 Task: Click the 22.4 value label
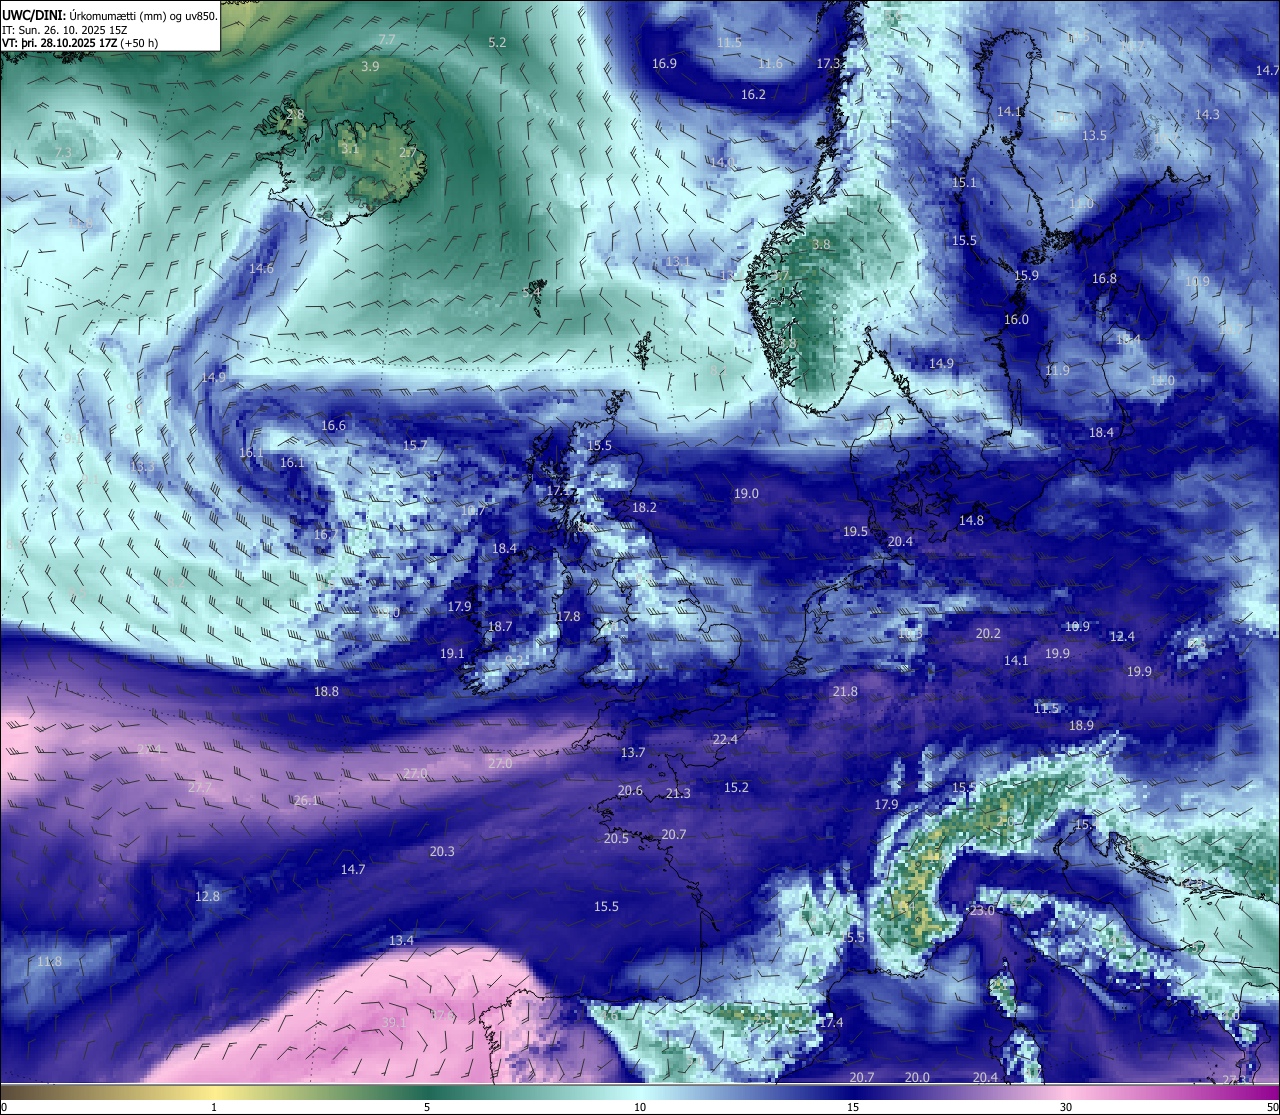(x=725, y=739)
